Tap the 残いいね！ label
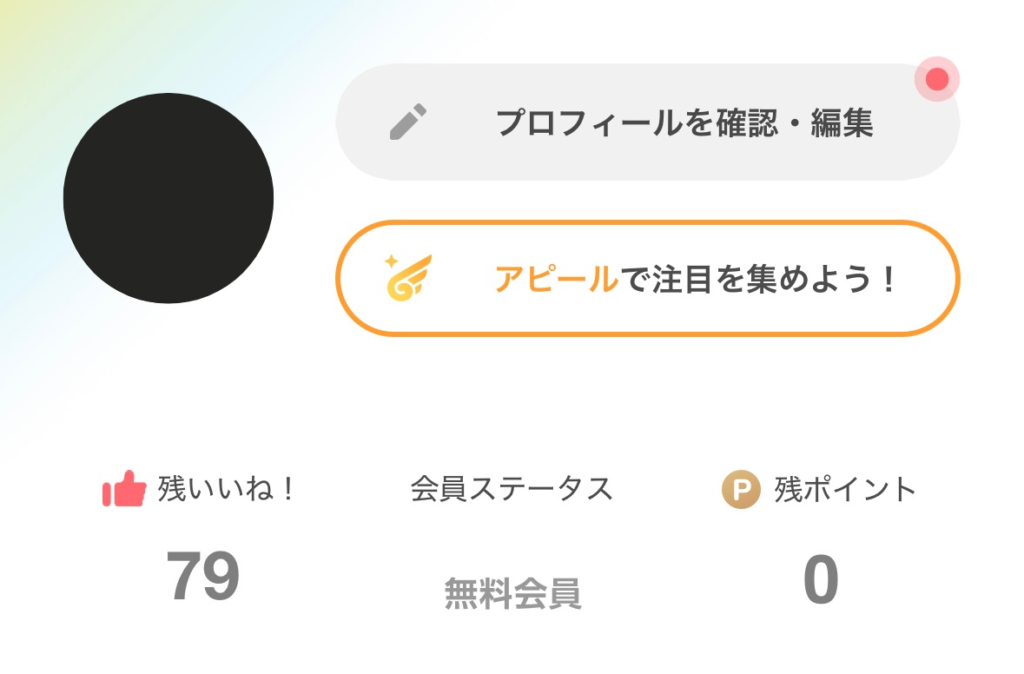 tap(227, 489)
